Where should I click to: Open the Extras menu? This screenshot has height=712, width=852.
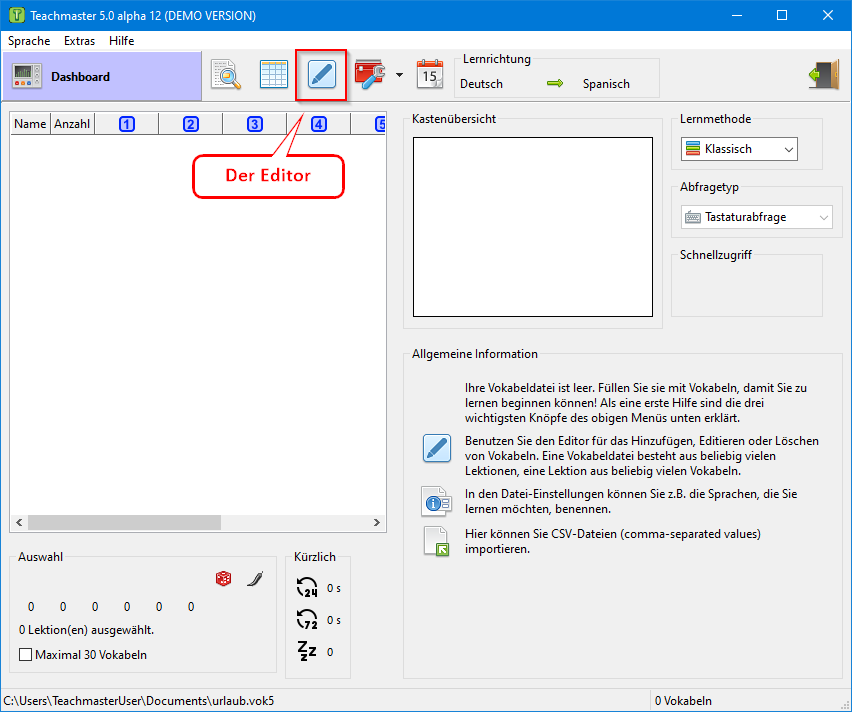(79, 41)
